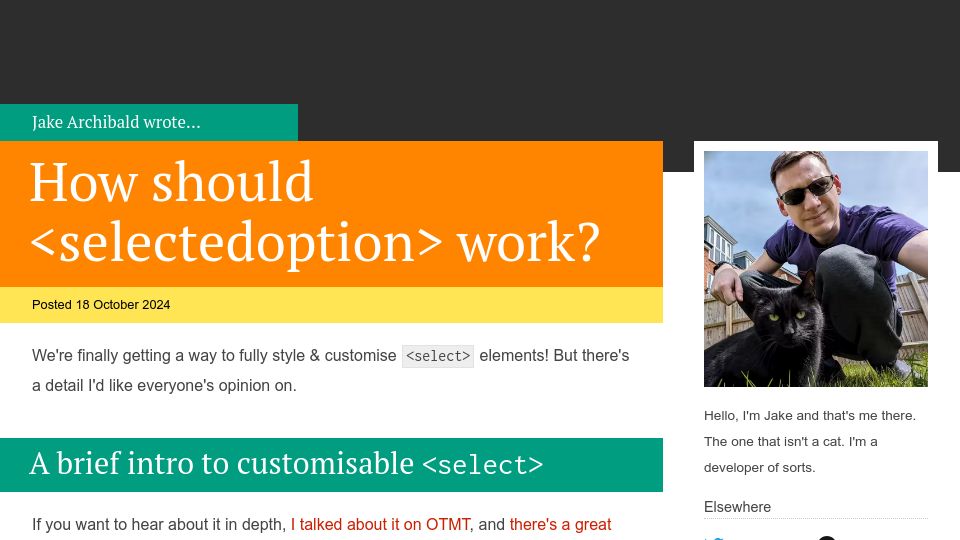The width and height of the screenshot is (960, 540).
Task: Click 'If you want to hear about it in depth' text
Action: pyautogui.click(x=159, y=525)
